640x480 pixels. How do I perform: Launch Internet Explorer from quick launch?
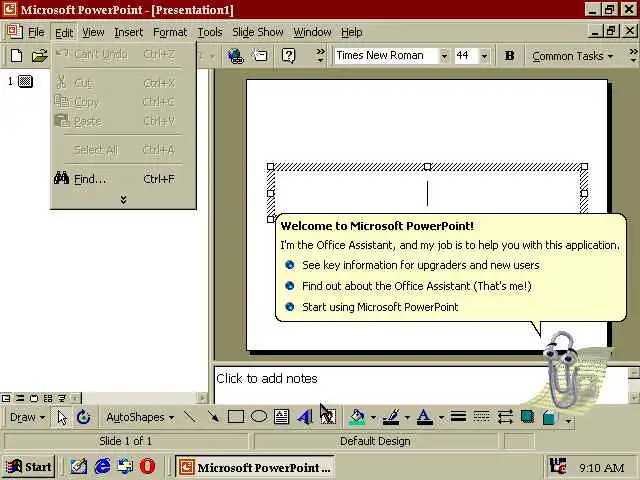(x=102, y=466)
